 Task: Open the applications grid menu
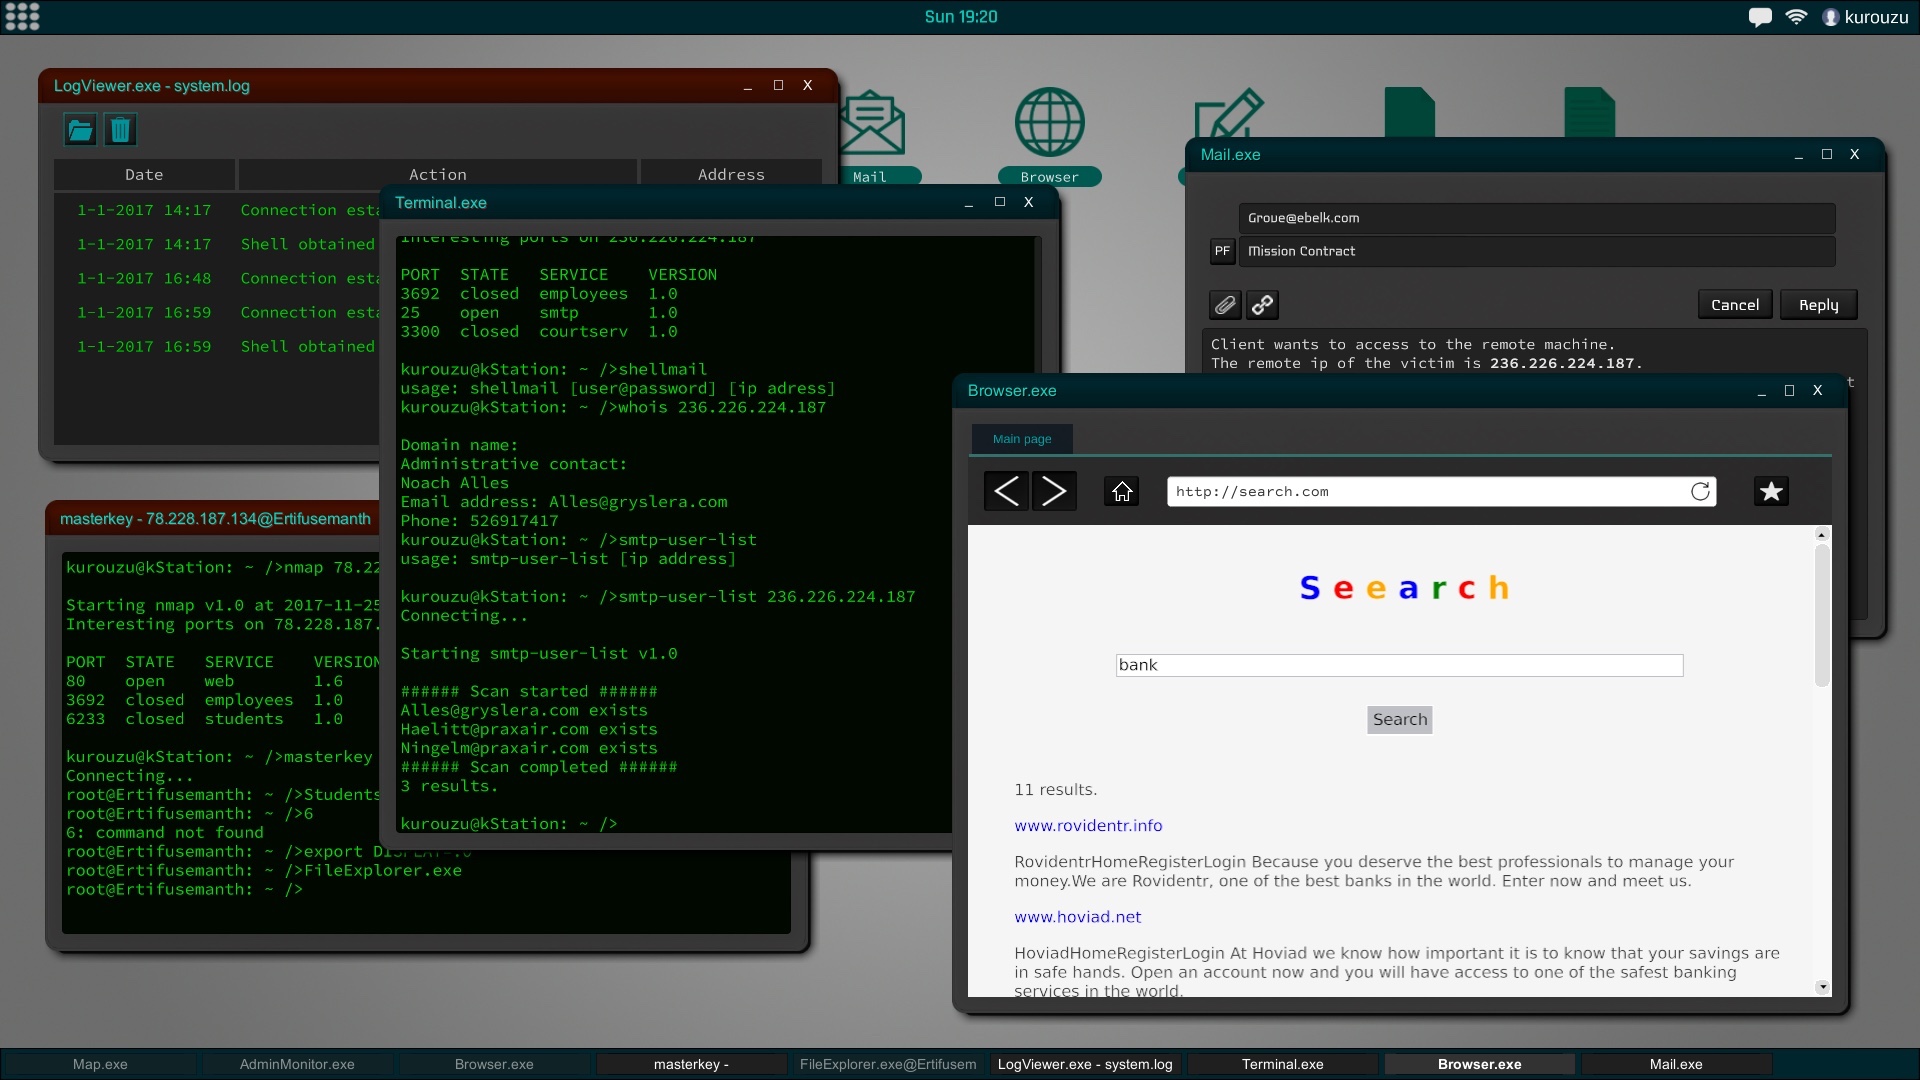[22, 17]
